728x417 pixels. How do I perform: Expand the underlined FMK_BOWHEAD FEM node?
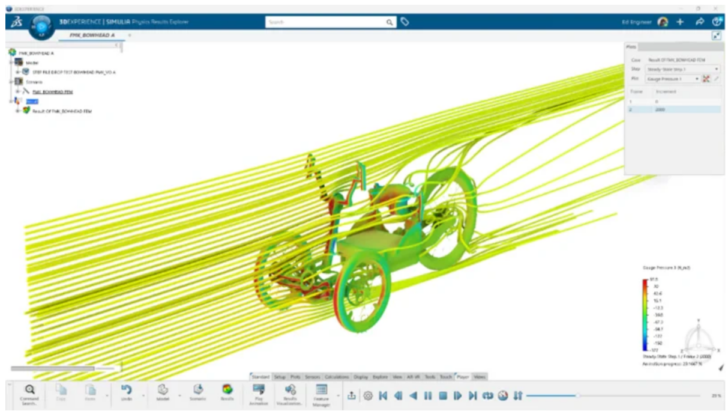(18, 91)
